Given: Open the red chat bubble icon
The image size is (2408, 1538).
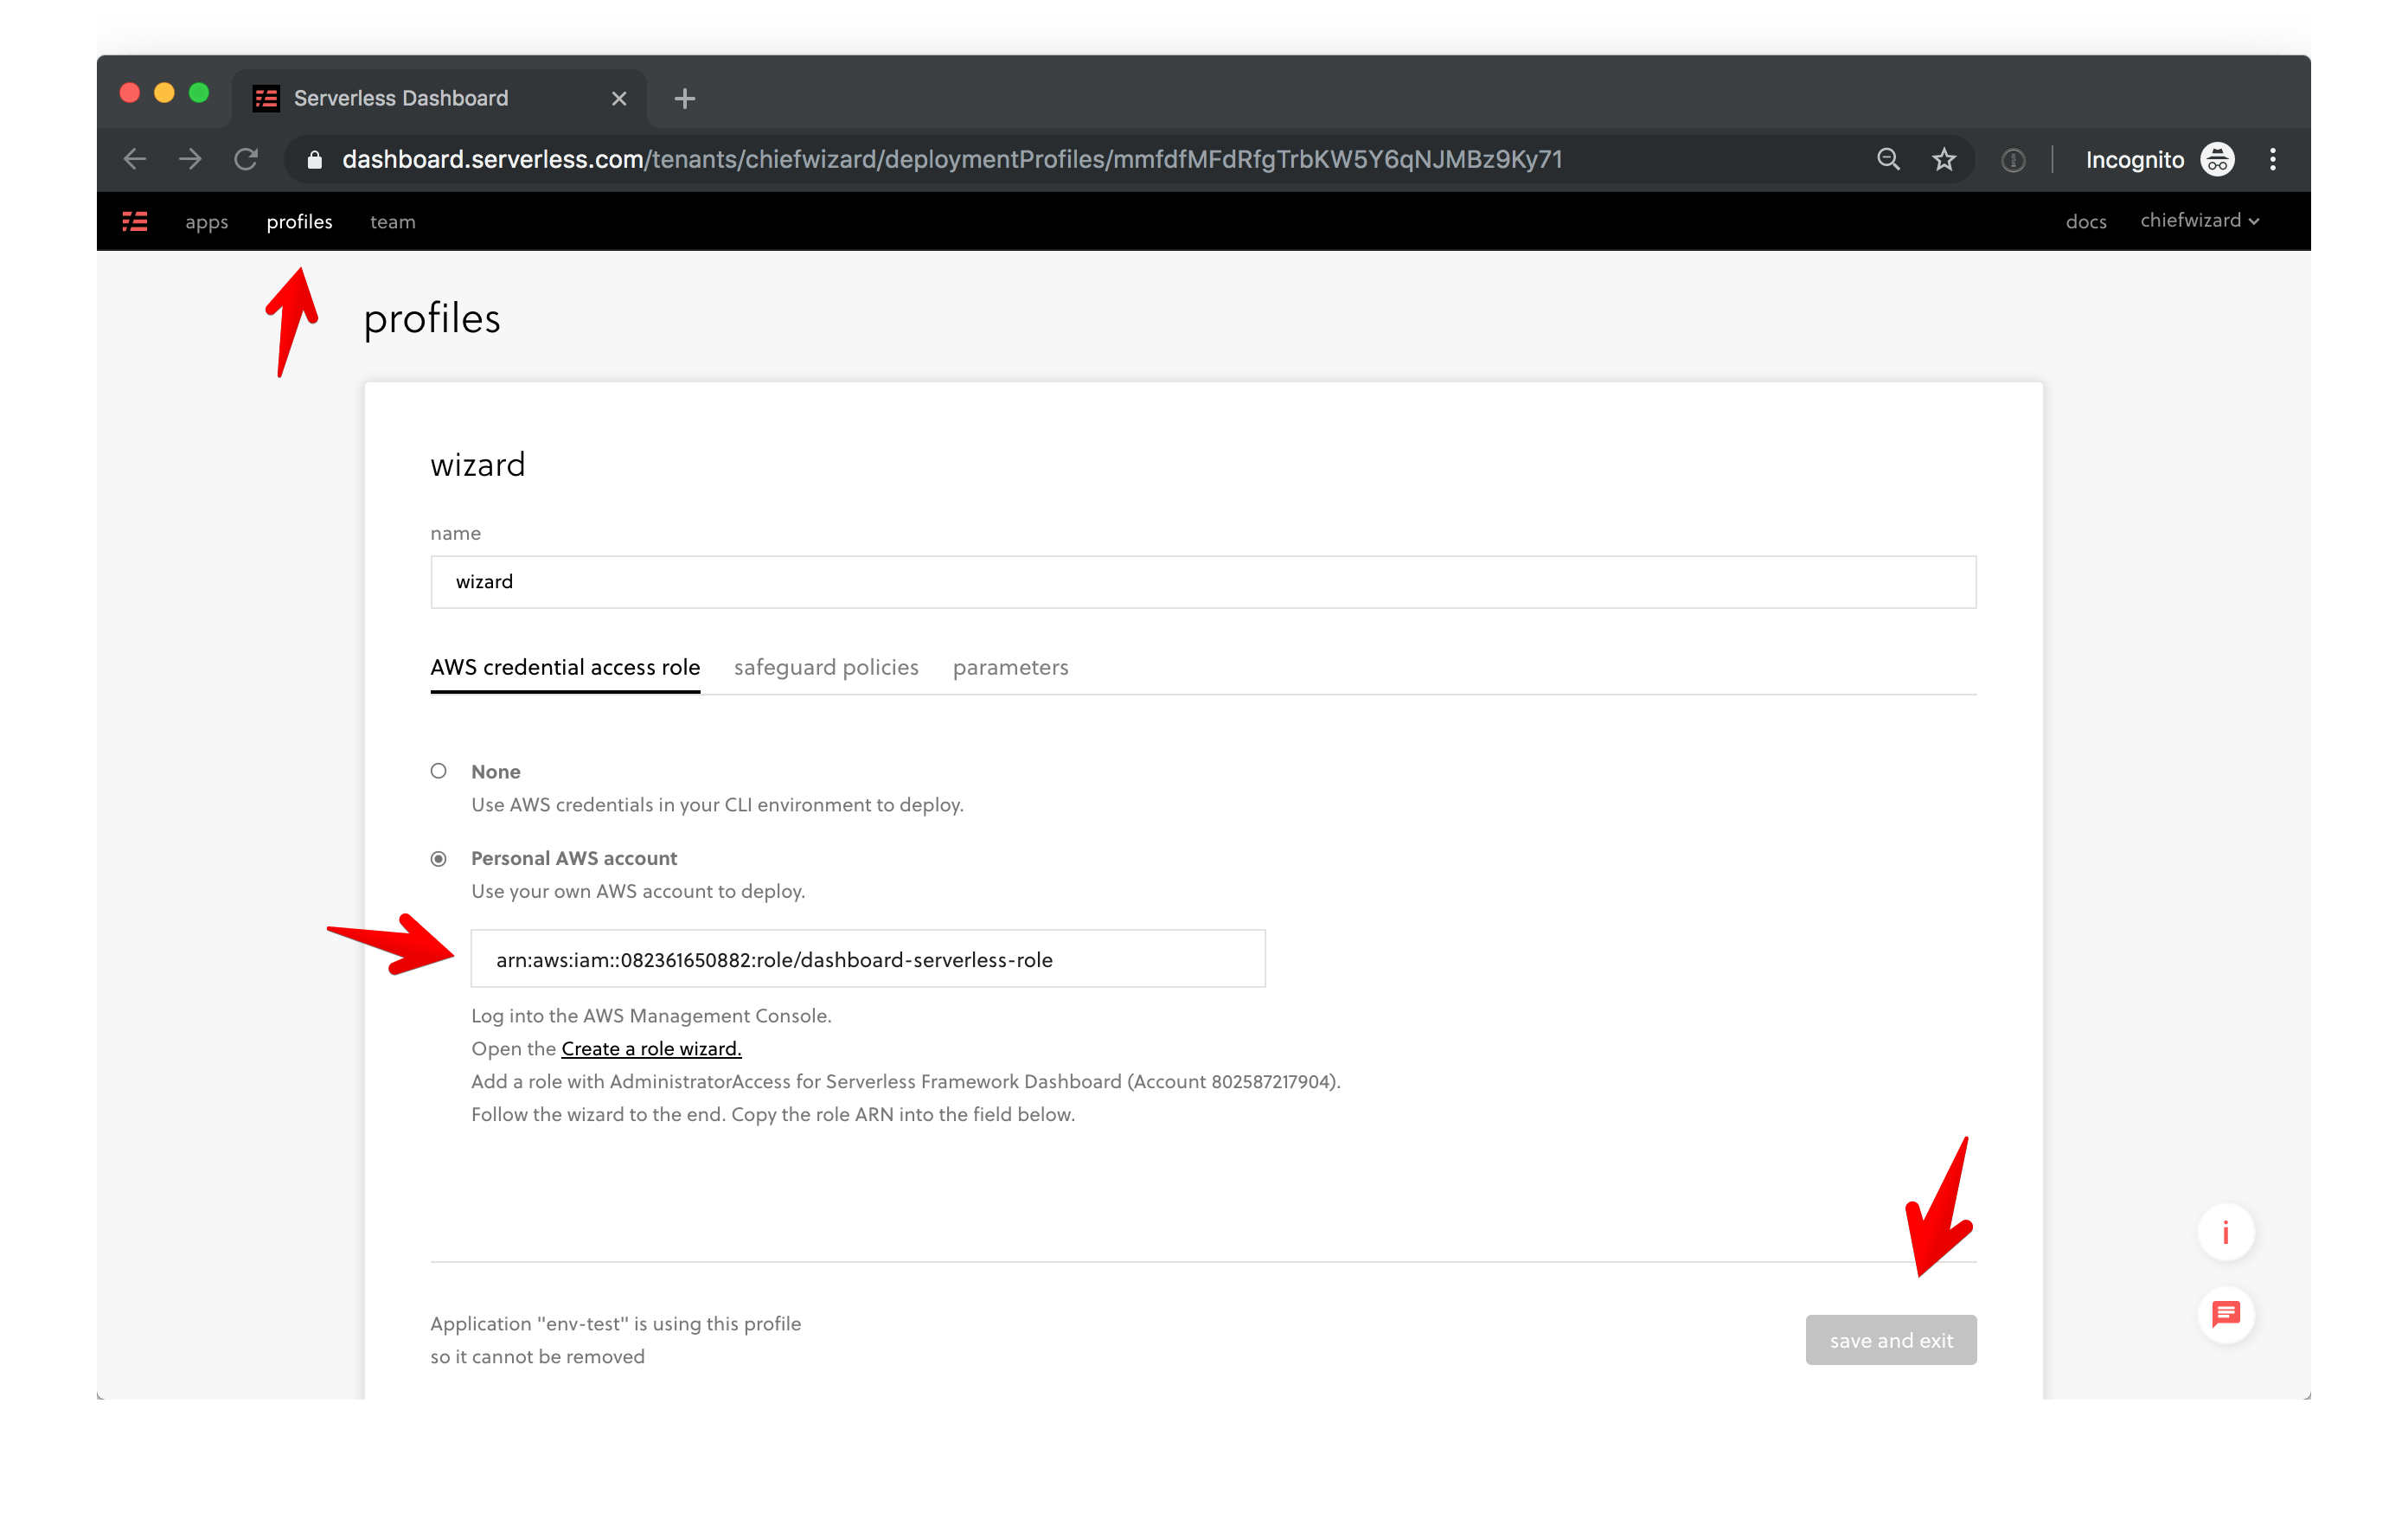Looking at the screenshot, I should click(2225, 1313).
